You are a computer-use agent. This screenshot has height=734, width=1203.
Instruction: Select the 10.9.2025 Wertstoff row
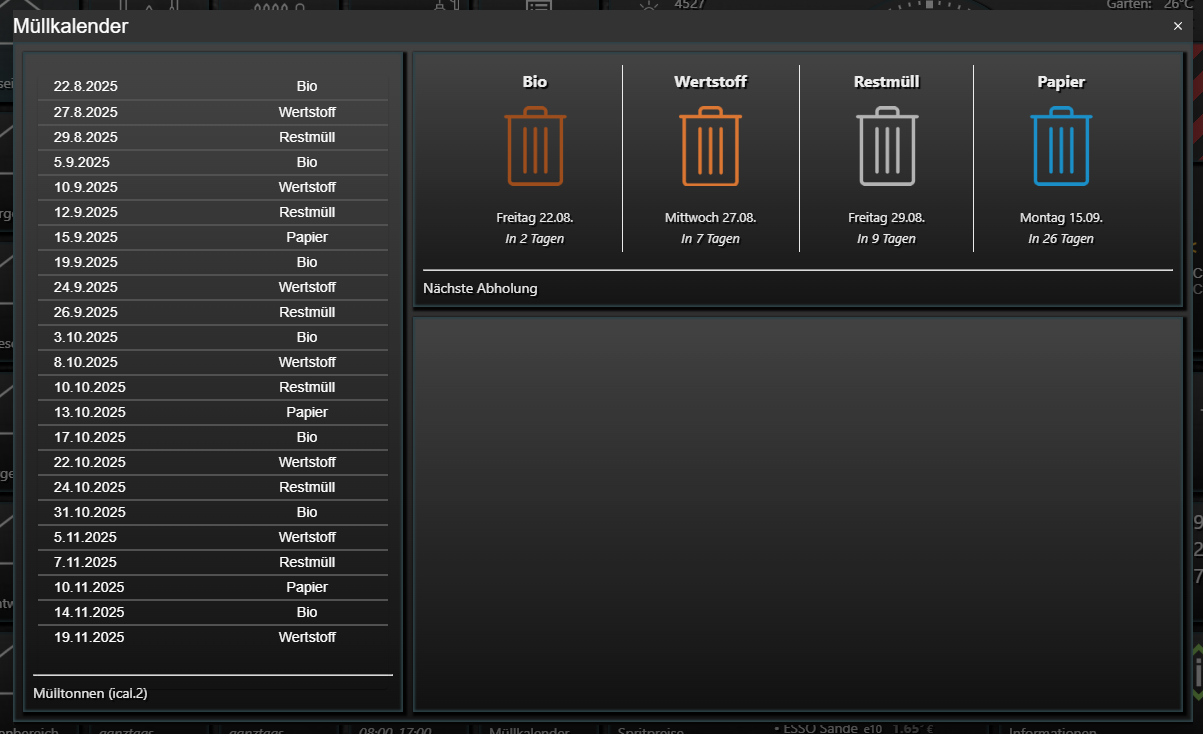point(213,187)
